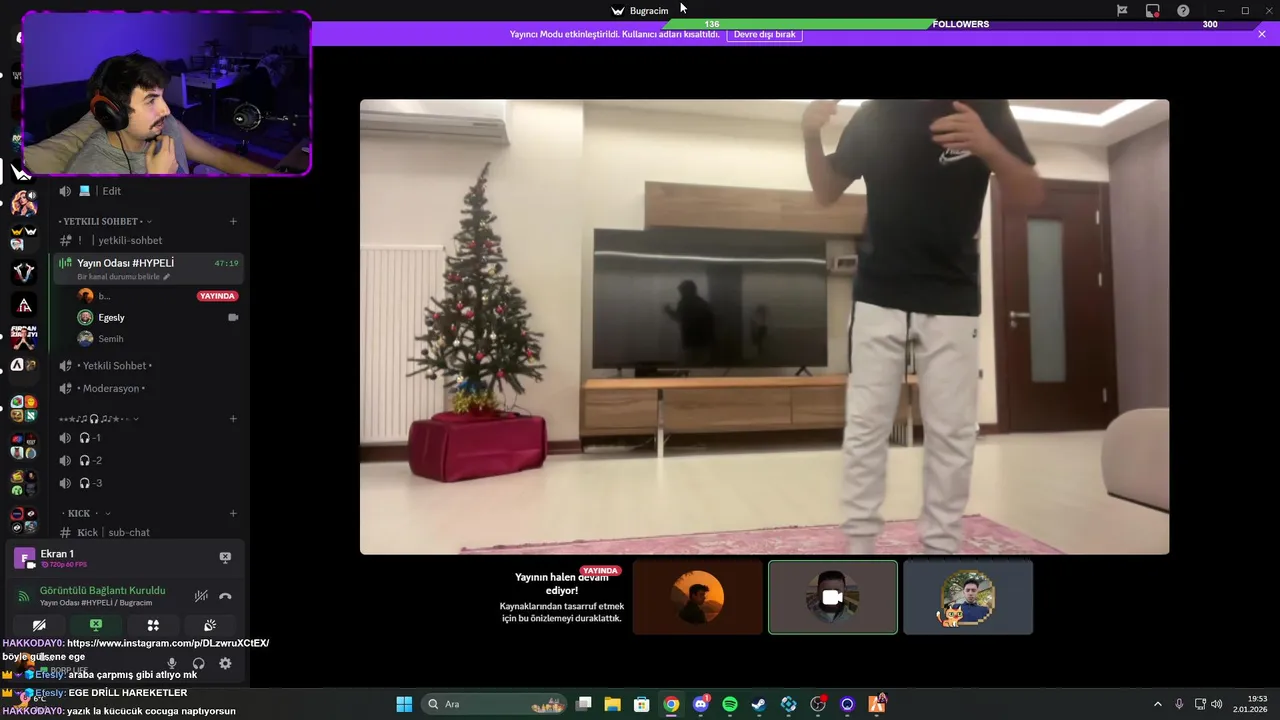Image resolution: width=1280 pixels, height=720 pixels.
Task: Open OBS Studio from taskbar
Action: tap(818, 704)
